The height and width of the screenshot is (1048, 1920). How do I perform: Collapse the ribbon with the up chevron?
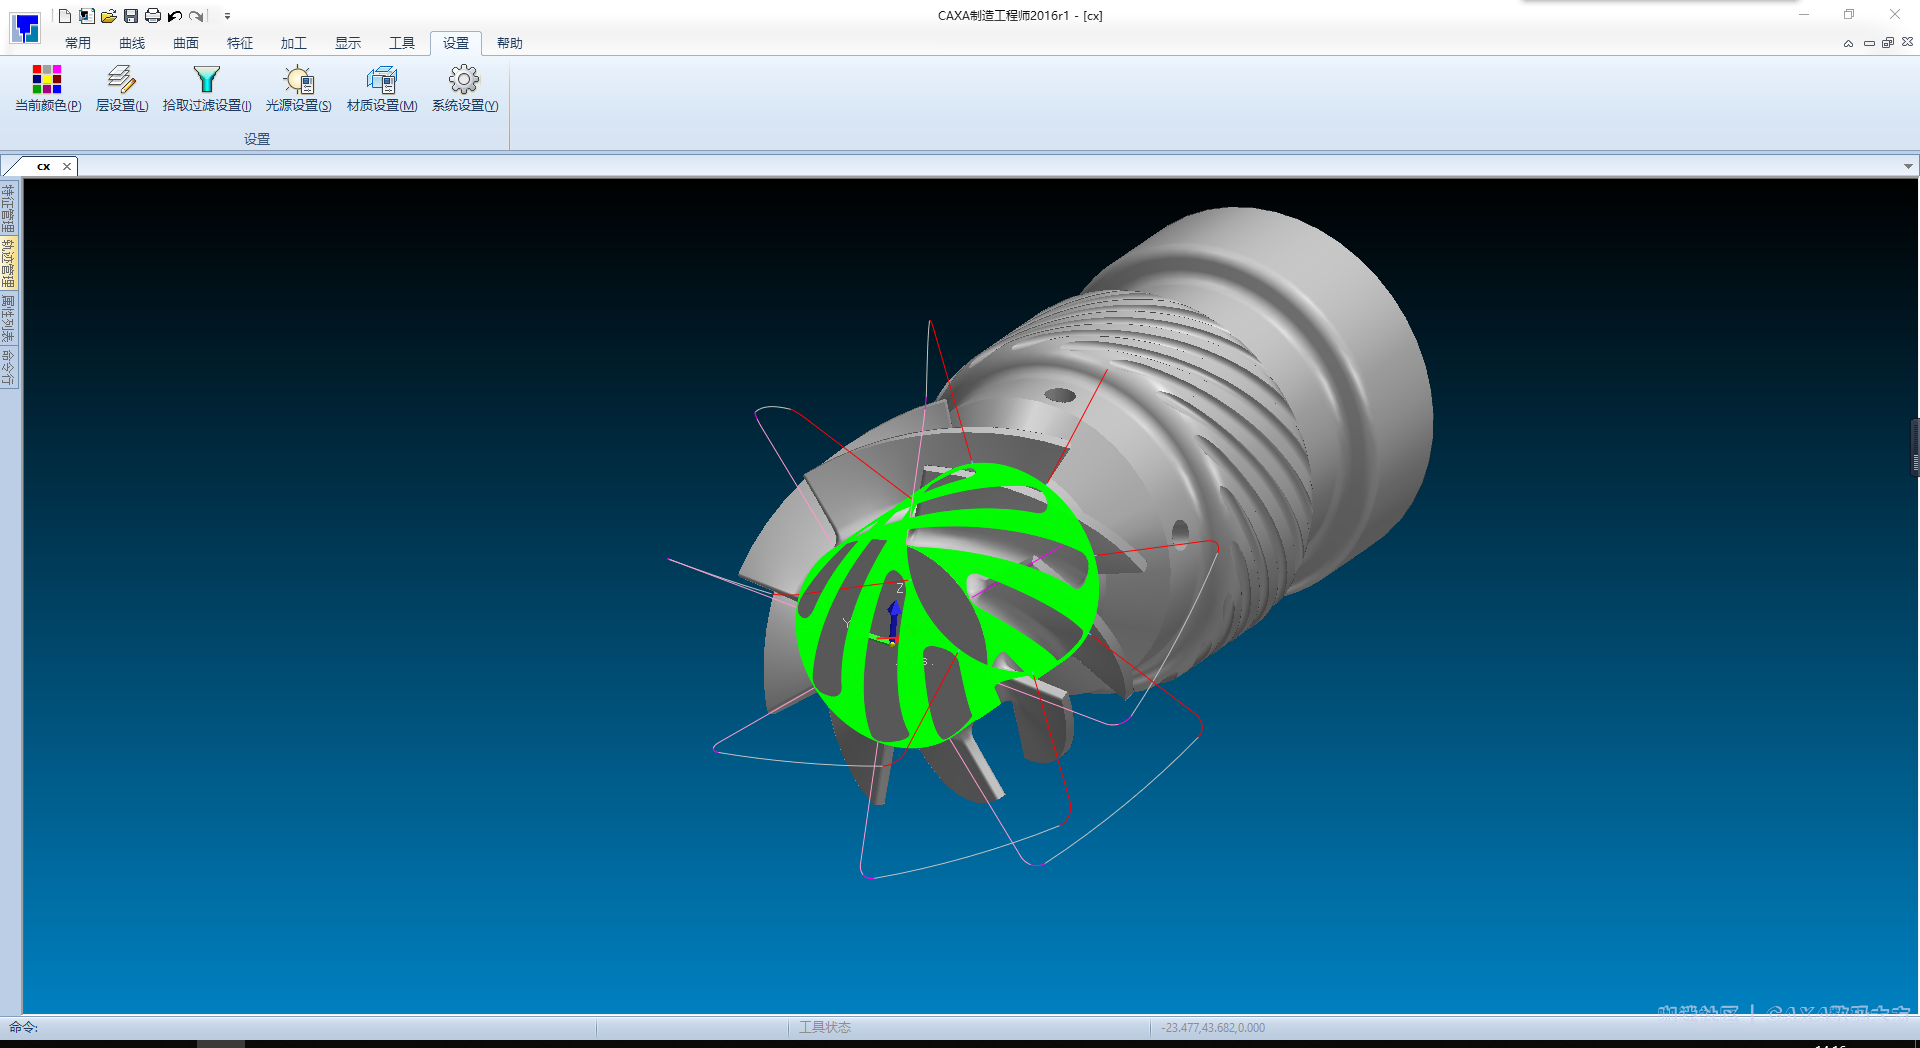[x=1848, y=43]
